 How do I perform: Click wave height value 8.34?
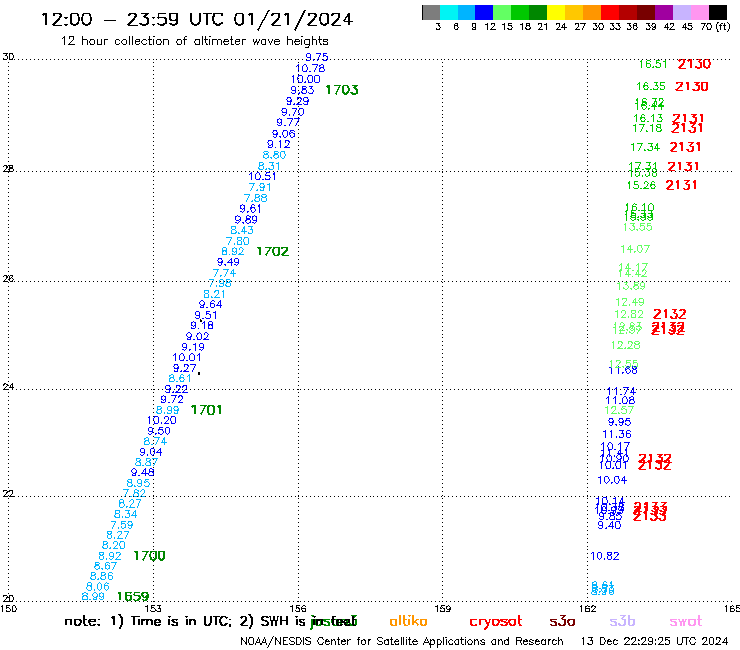tap(125, 515)
